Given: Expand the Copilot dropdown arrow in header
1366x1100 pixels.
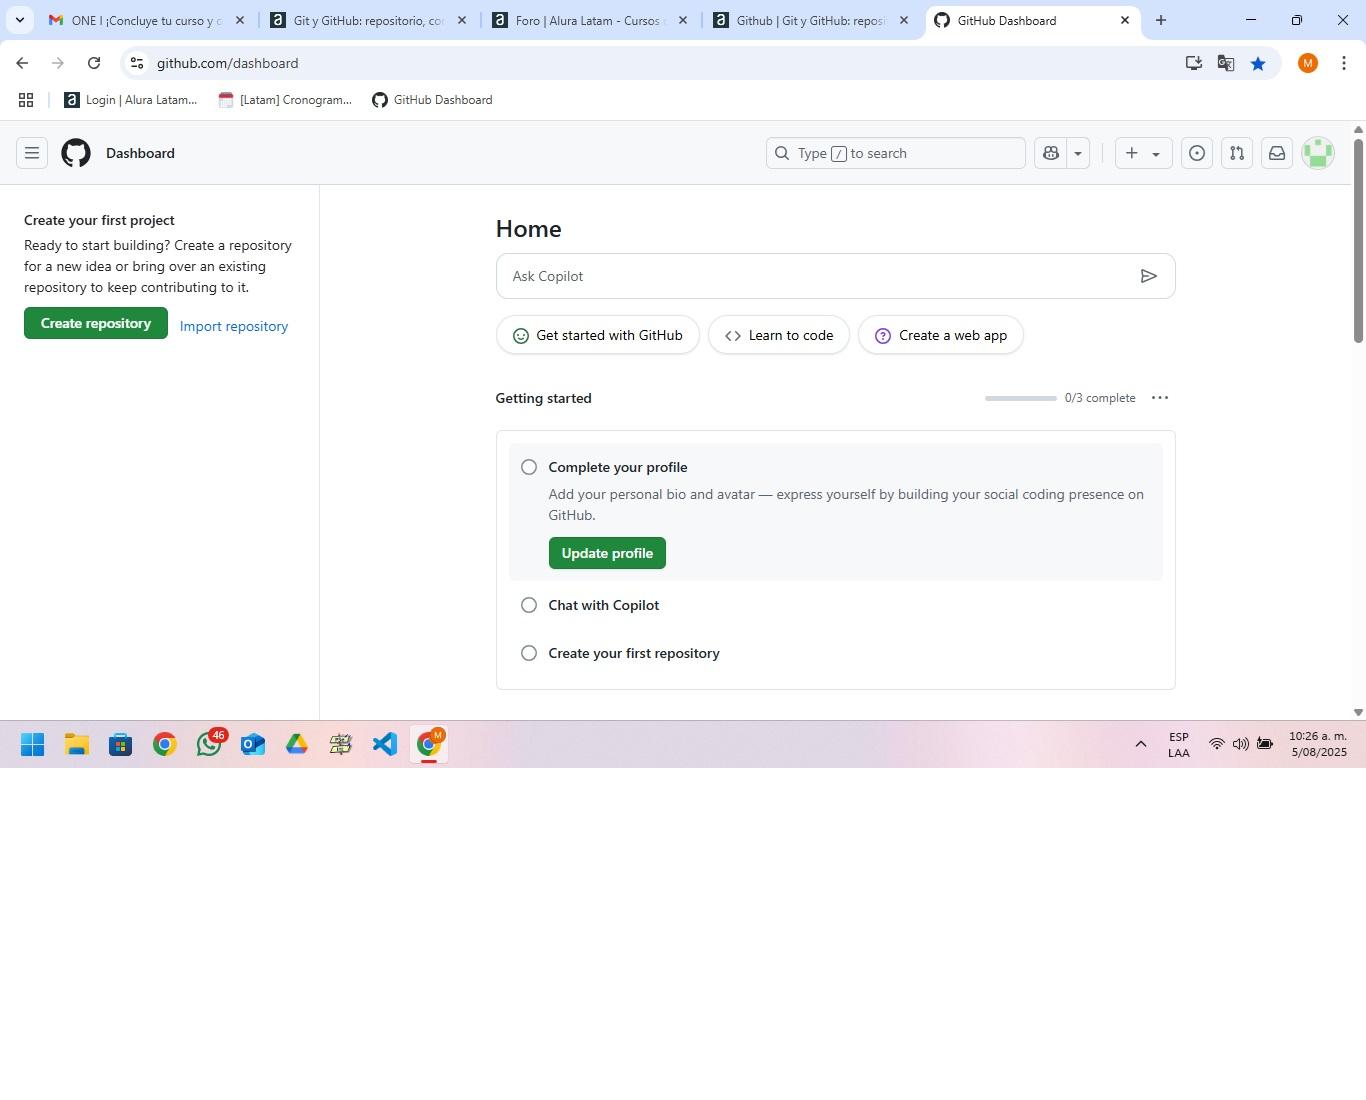Looking at the screenshot, I should (1078, 153).
